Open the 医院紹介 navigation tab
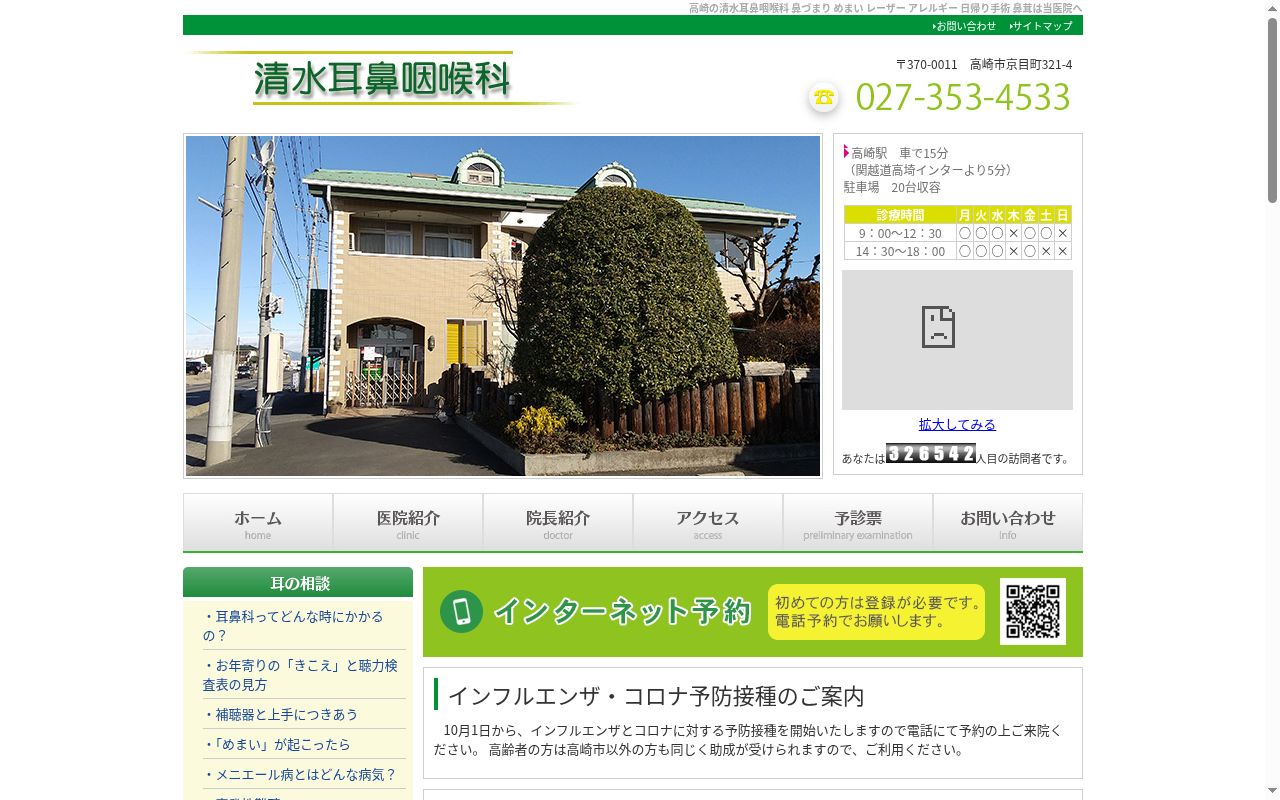This screenshot has height=800, width=1280. pyautogui.click(x=408, y=522)
